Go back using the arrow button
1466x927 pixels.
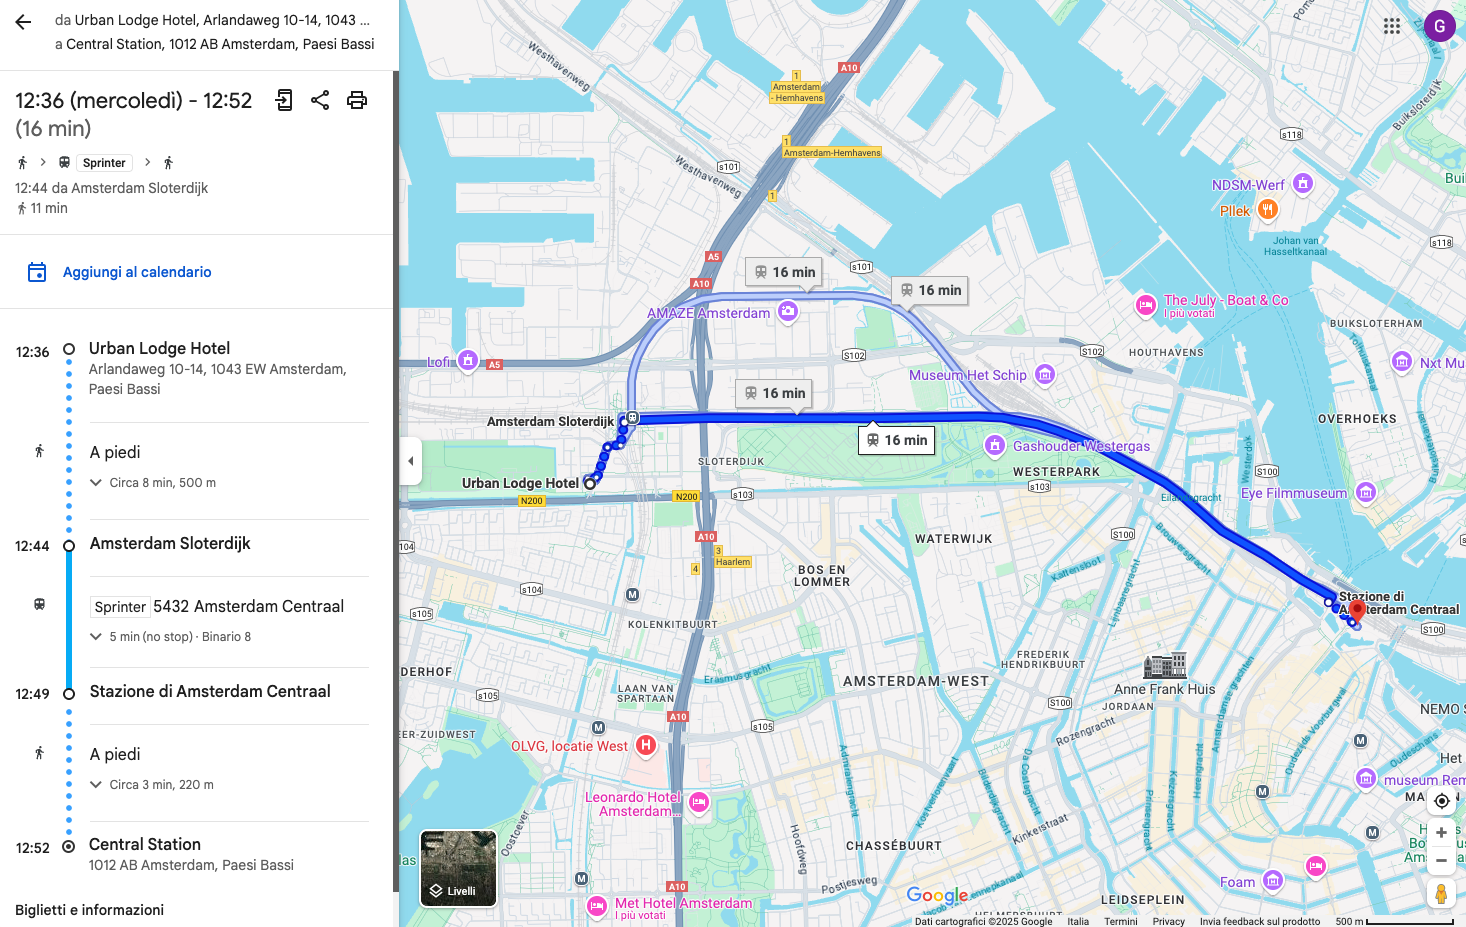(23, 22)
